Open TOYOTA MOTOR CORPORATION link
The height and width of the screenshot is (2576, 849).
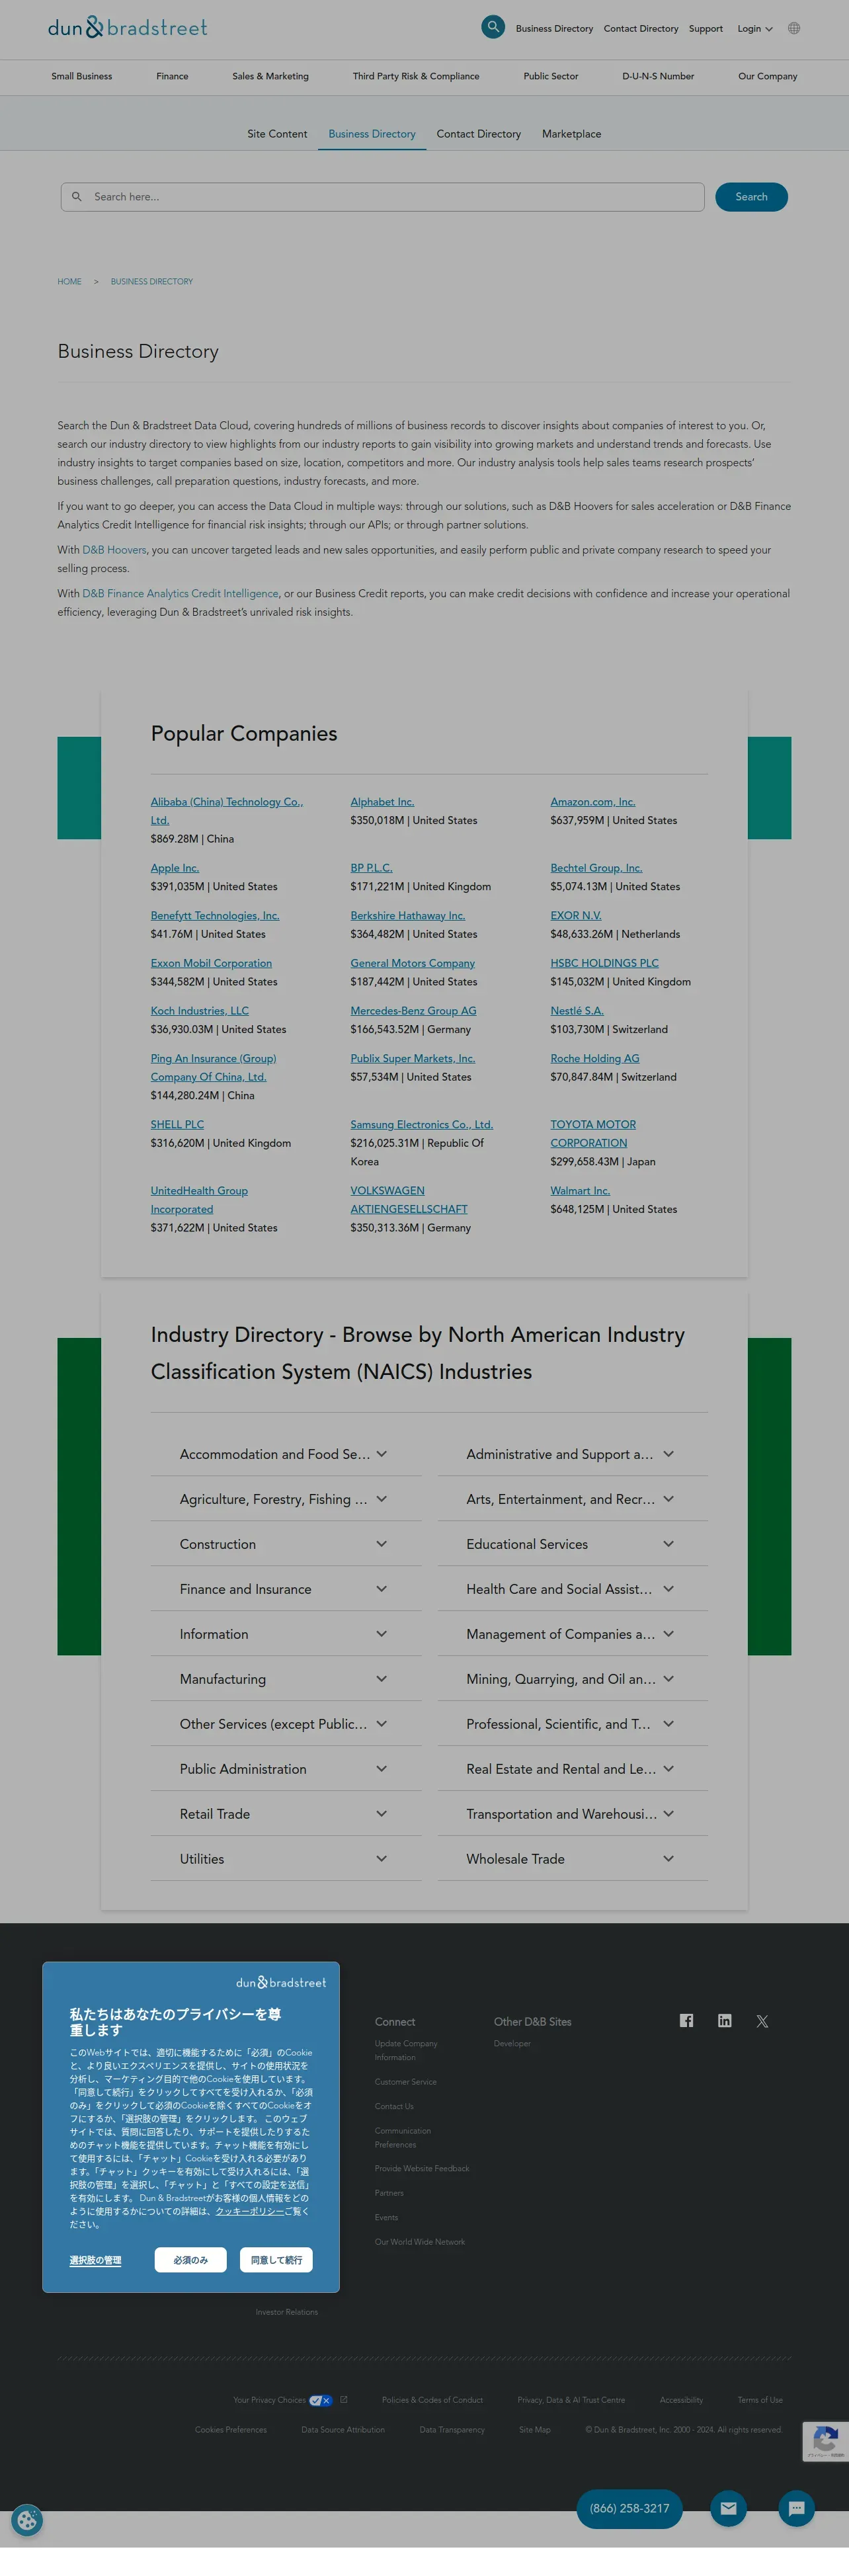point(593,1134)
